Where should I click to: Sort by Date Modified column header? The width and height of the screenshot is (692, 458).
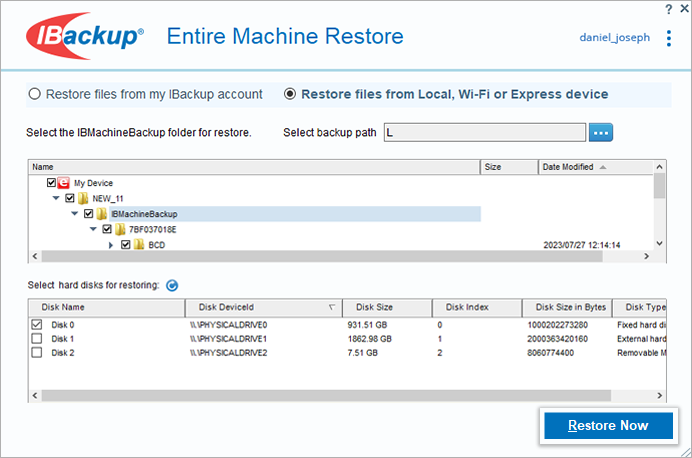tap(595, 167)
